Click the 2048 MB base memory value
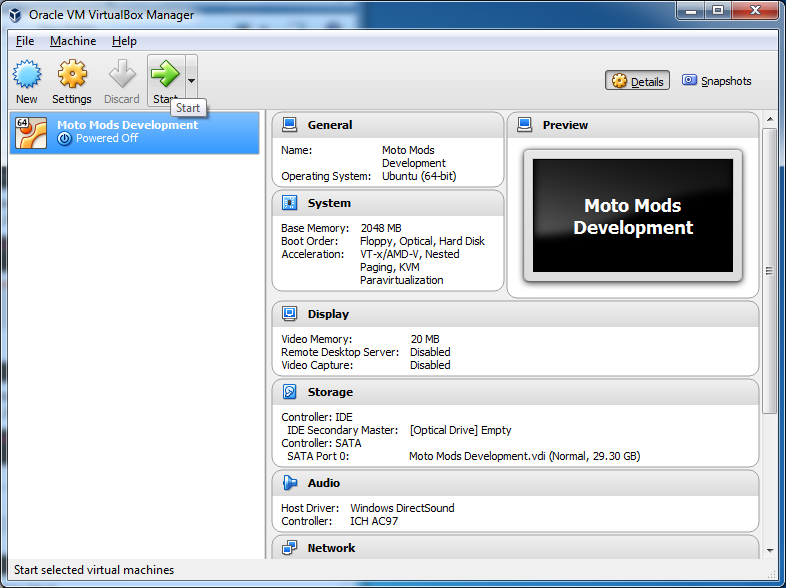This screenshot has width=786, height=588. click(x=381, y=228)
